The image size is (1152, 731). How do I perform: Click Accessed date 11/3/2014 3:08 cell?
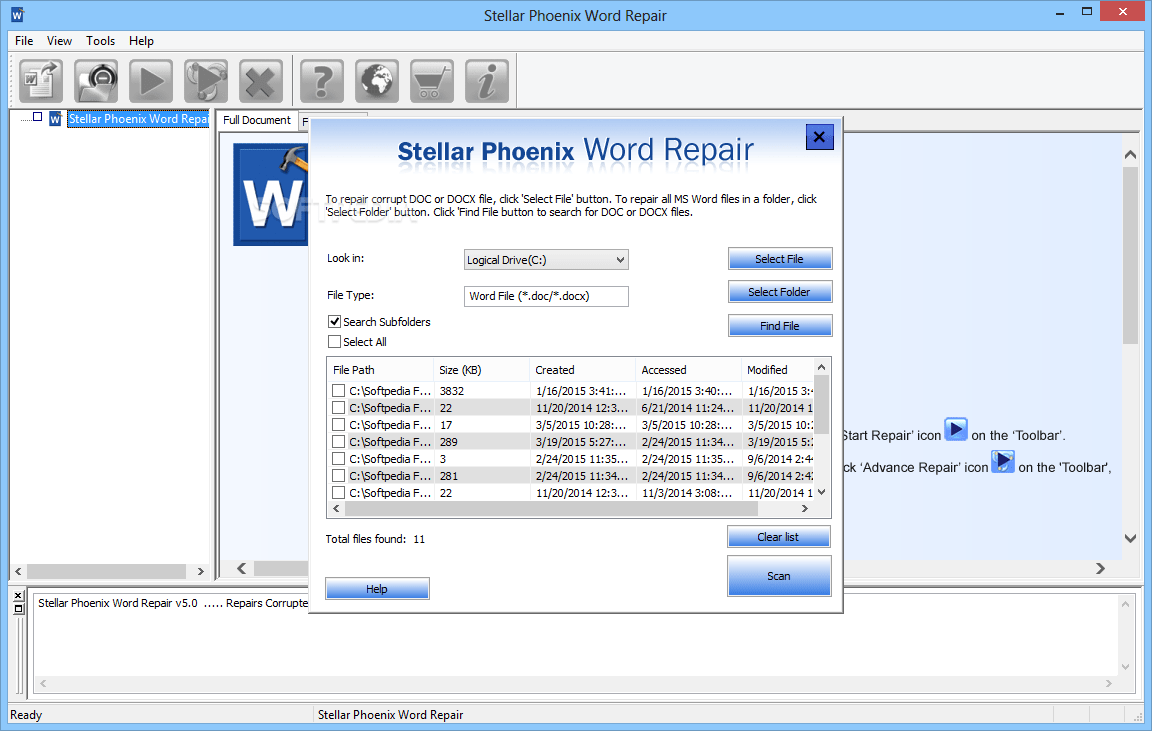[687, 493]
